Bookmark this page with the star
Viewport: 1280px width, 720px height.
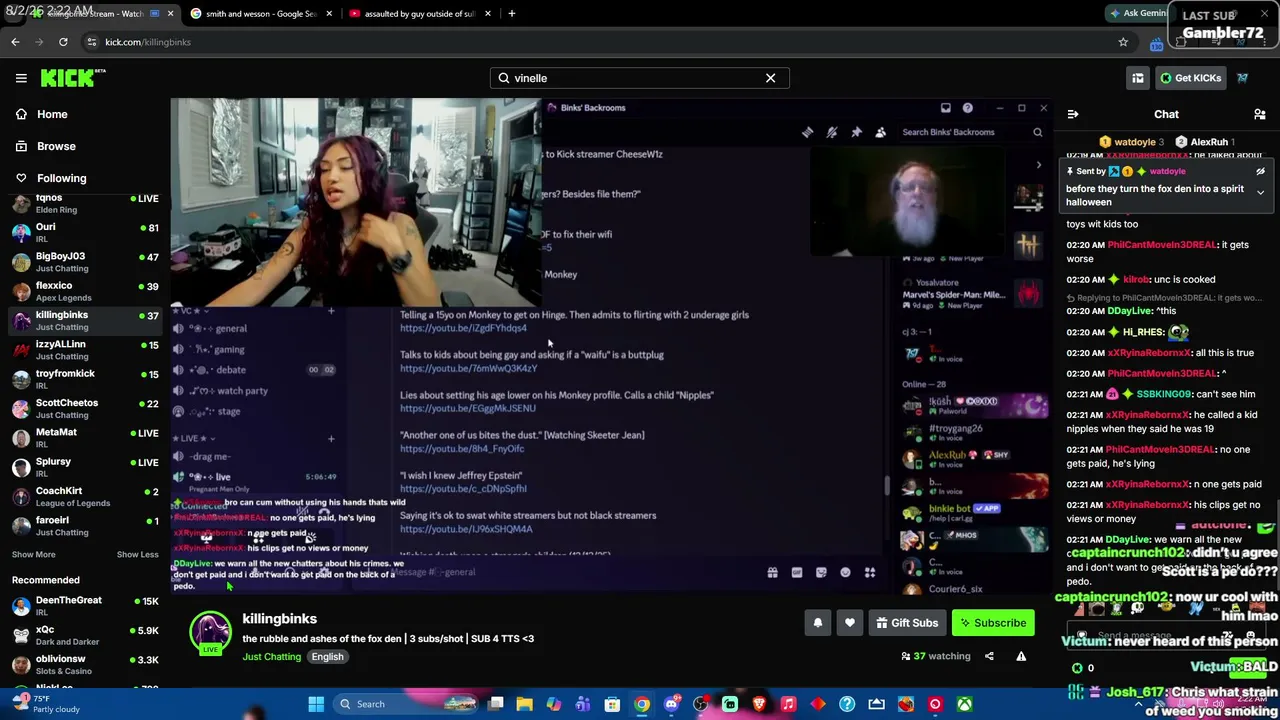1123,42
